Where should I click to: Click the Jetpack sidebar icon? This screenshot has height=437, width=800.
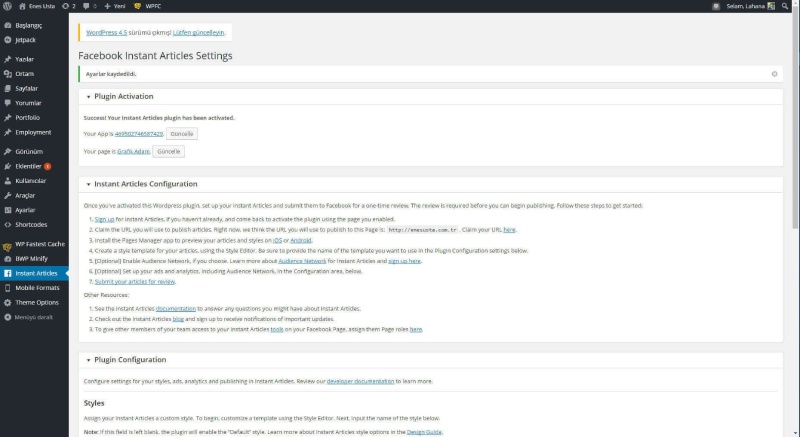pos(8,40)
